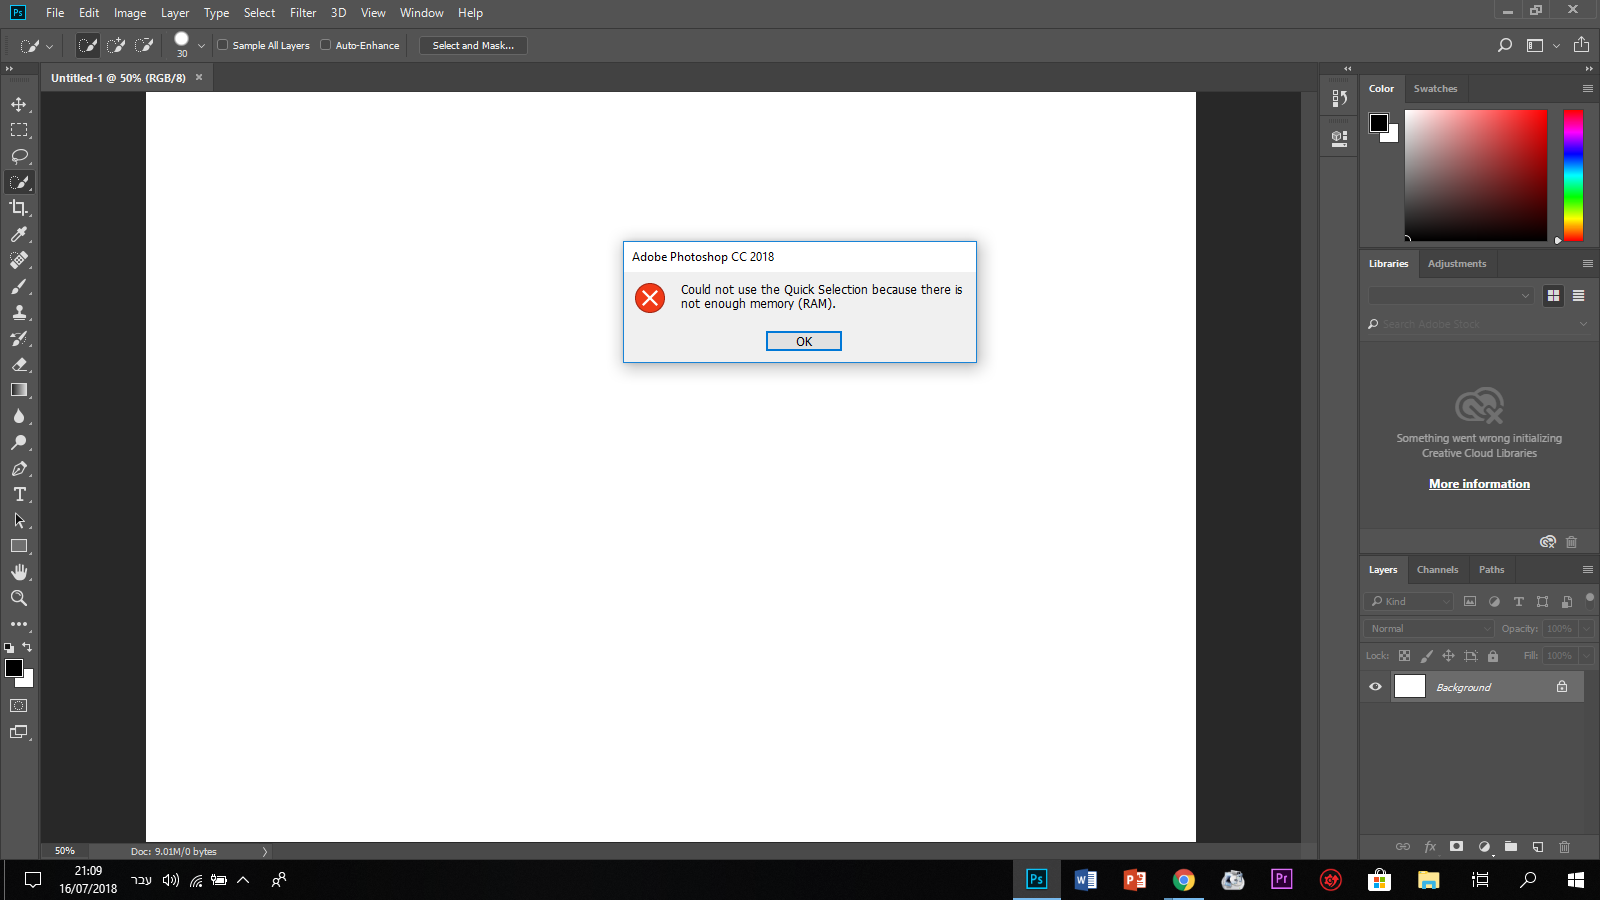Viewport: 1600px width, 900px height.
Task: Click the create new group folder icon
Action: pyautogui.click(x=1511, y=847)
